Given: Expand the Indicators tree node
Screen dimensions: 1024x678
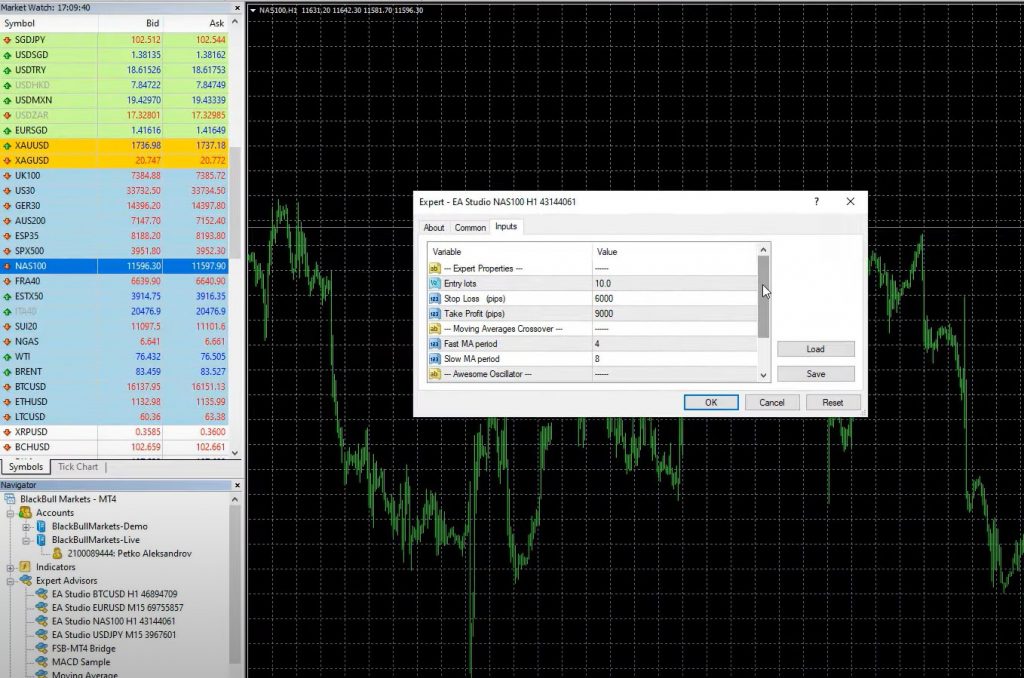Looking at the screenshot, I should click(11, 567).
